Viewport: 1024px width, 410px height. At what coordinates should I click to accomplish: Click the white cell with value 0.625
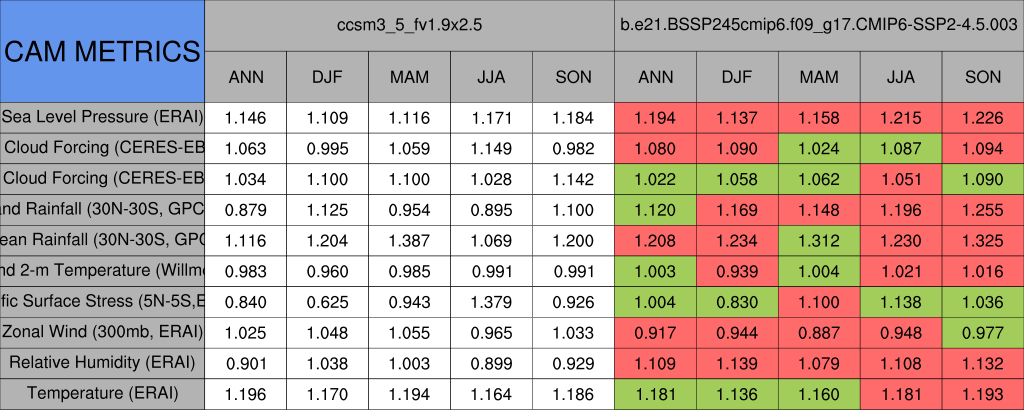(x=327, y=301)
